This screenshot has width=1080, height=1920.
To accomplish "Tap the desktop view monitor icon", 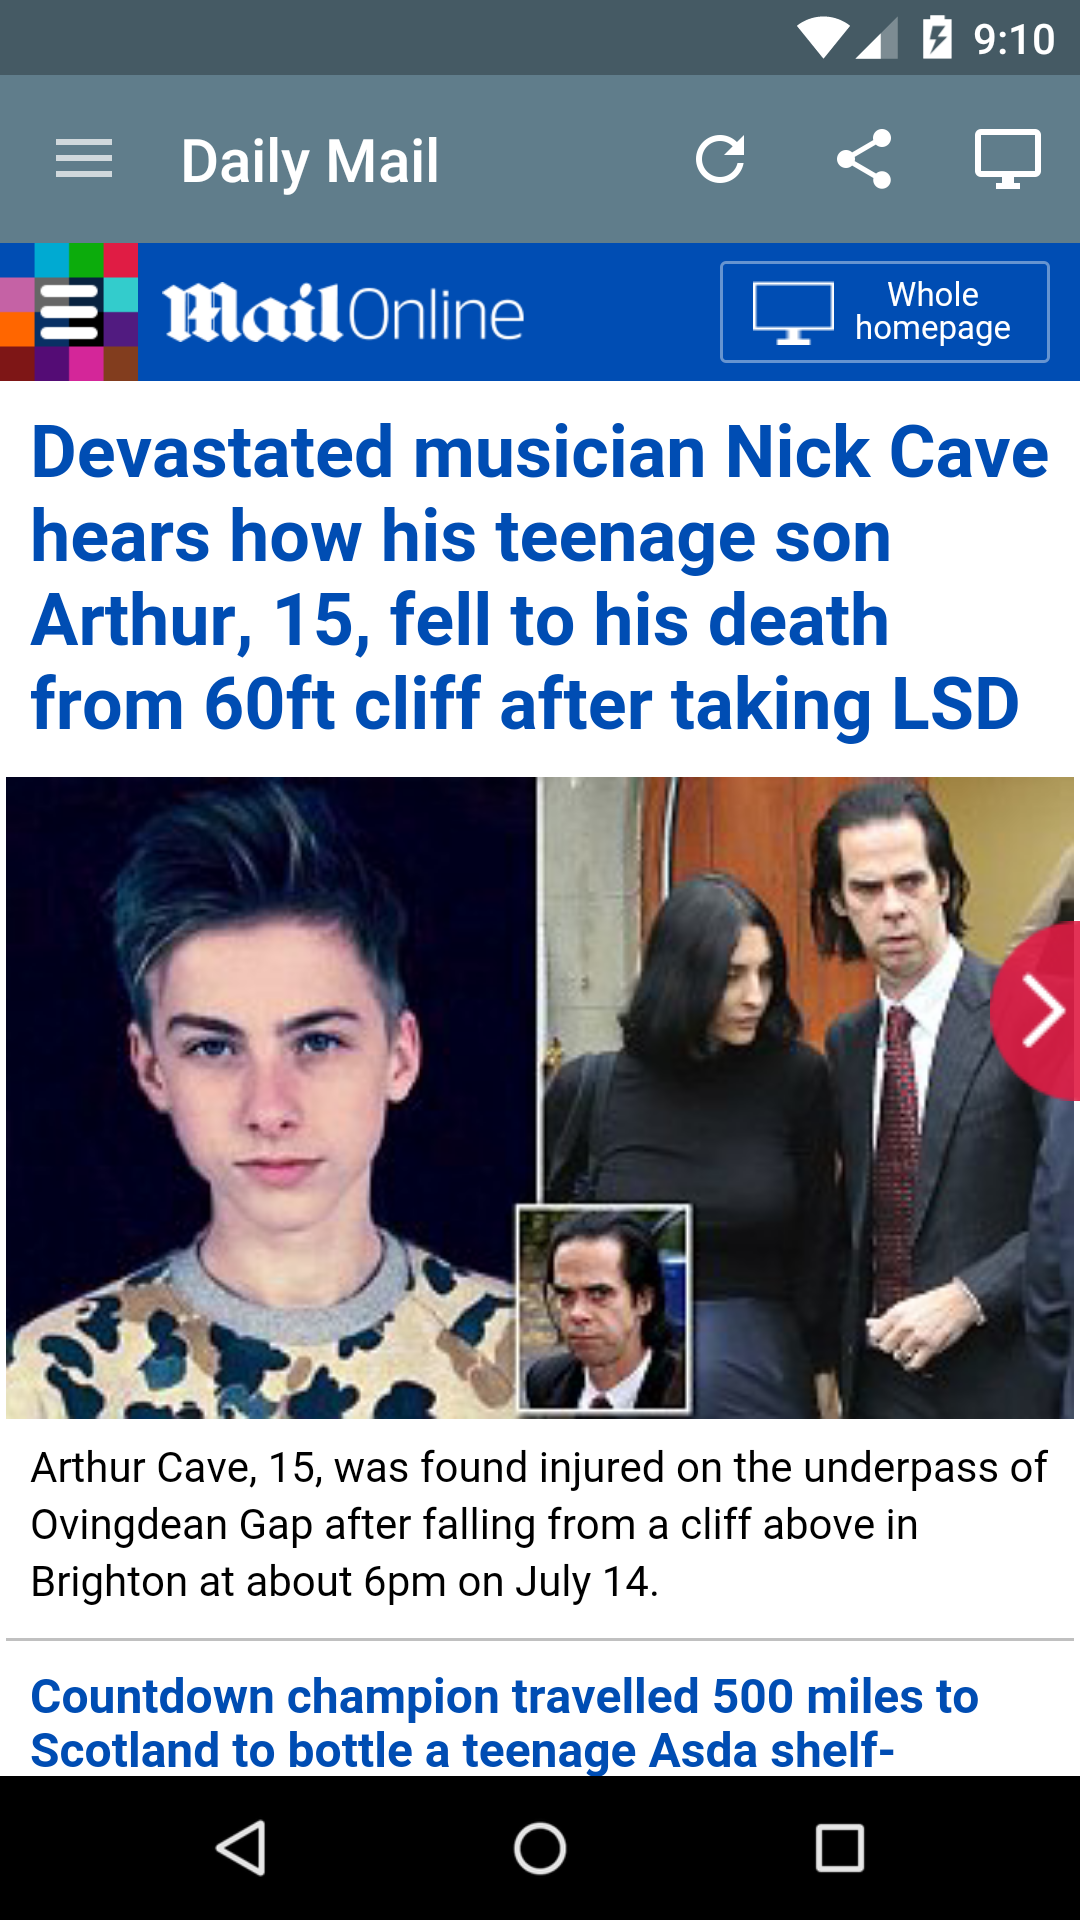I will click(1008, 159).
